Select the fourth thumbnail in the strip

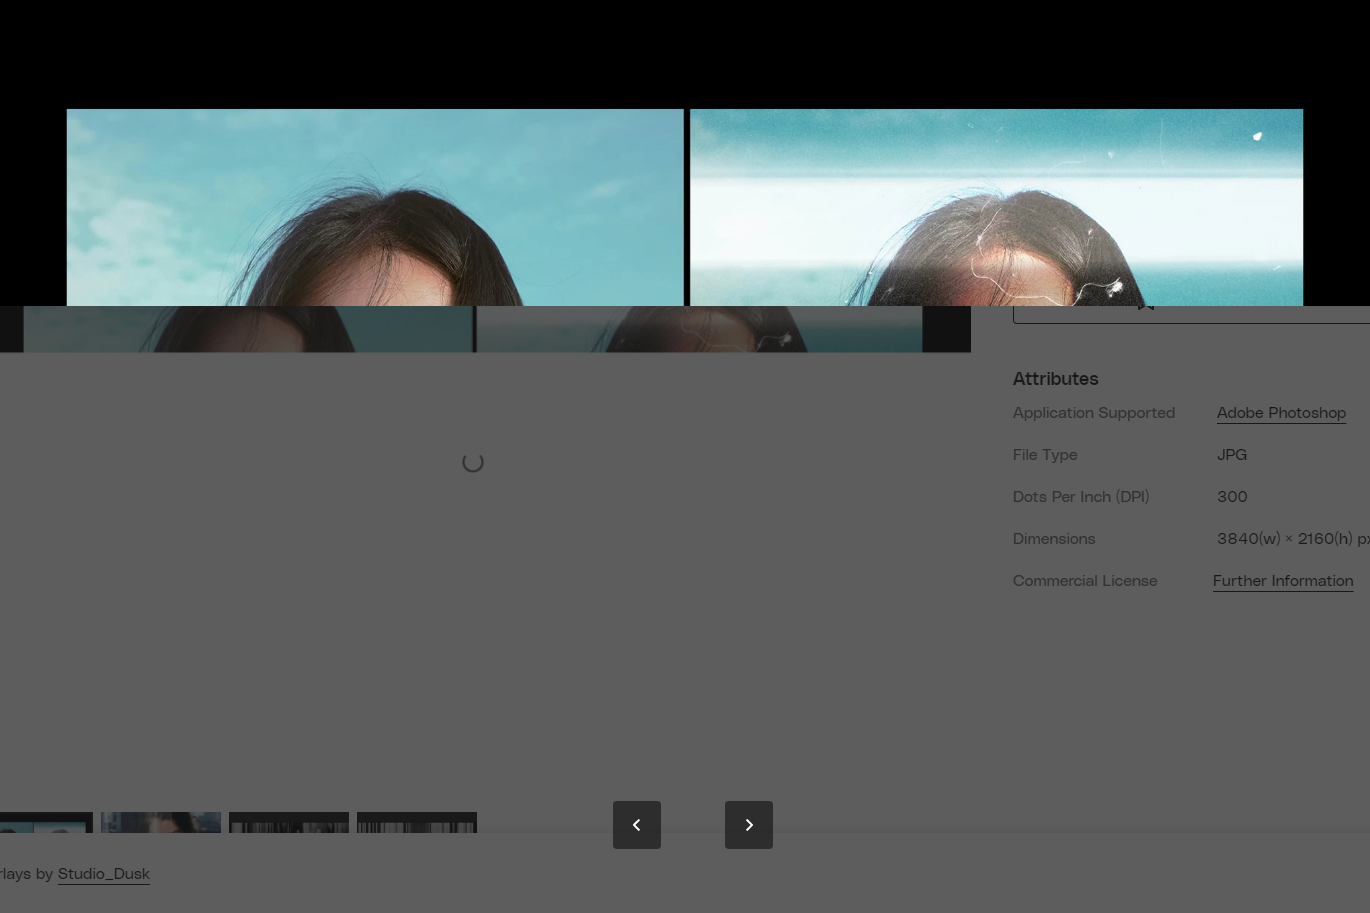pyautogui.click(x=417, y=822)
